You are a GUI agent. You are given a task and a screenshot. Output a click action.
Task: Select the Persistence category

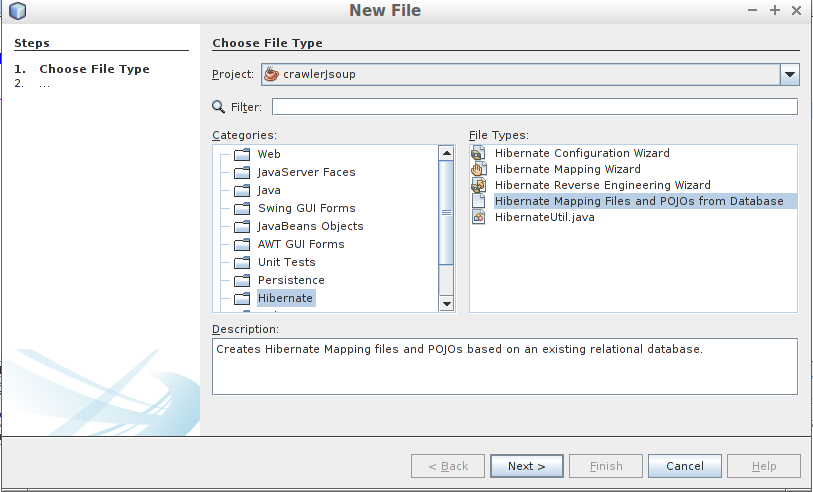(291, 280)
